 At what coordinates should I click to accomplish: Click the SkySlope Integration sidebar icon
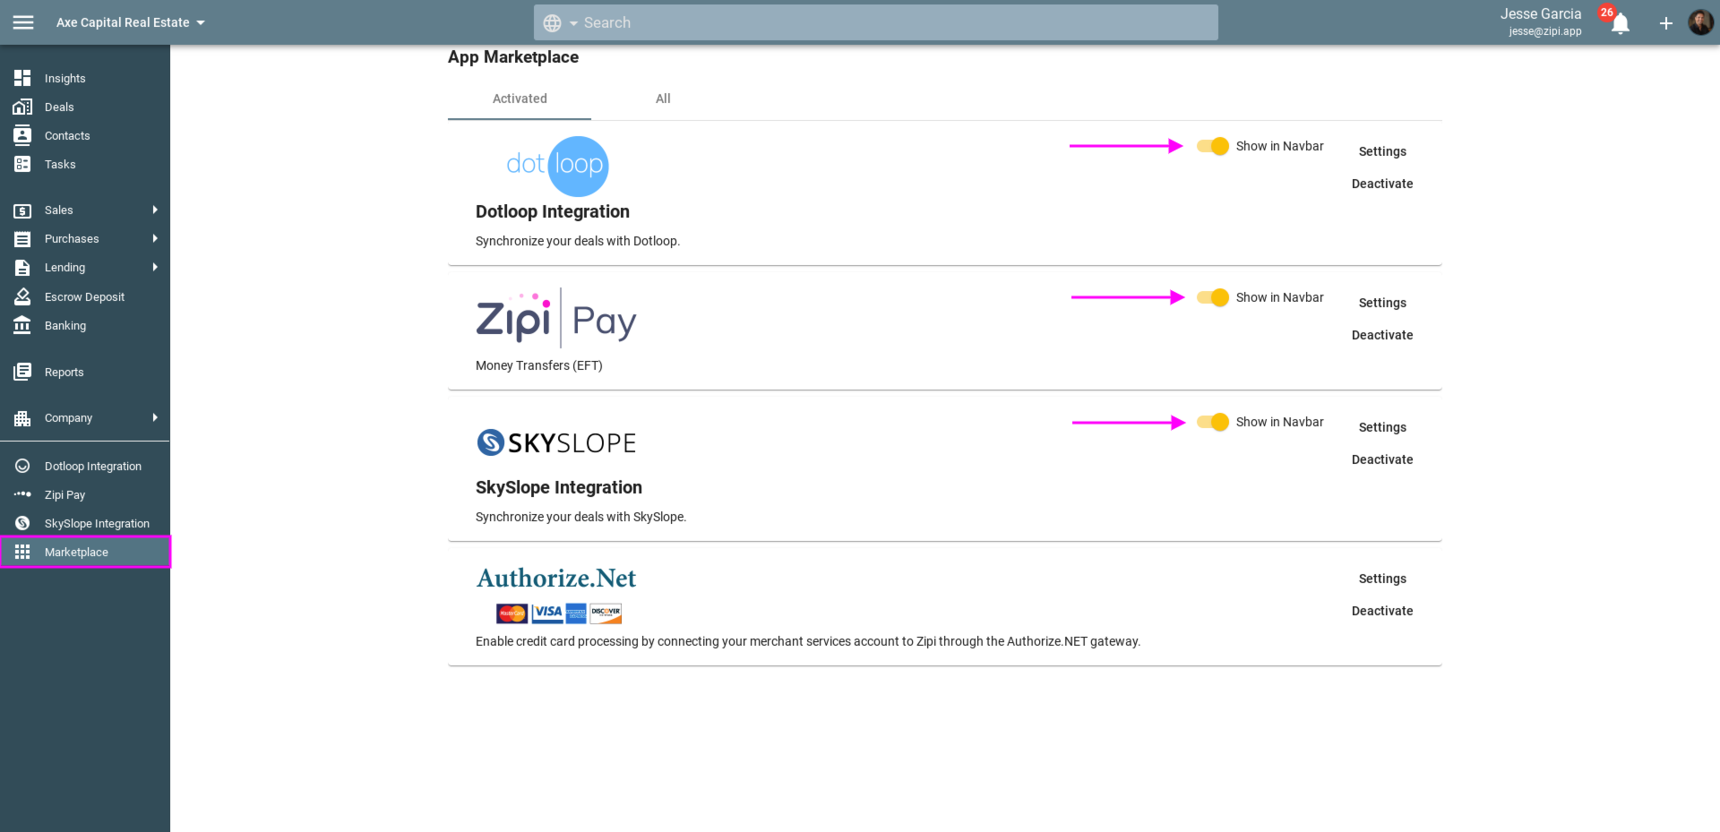[22, 523]
